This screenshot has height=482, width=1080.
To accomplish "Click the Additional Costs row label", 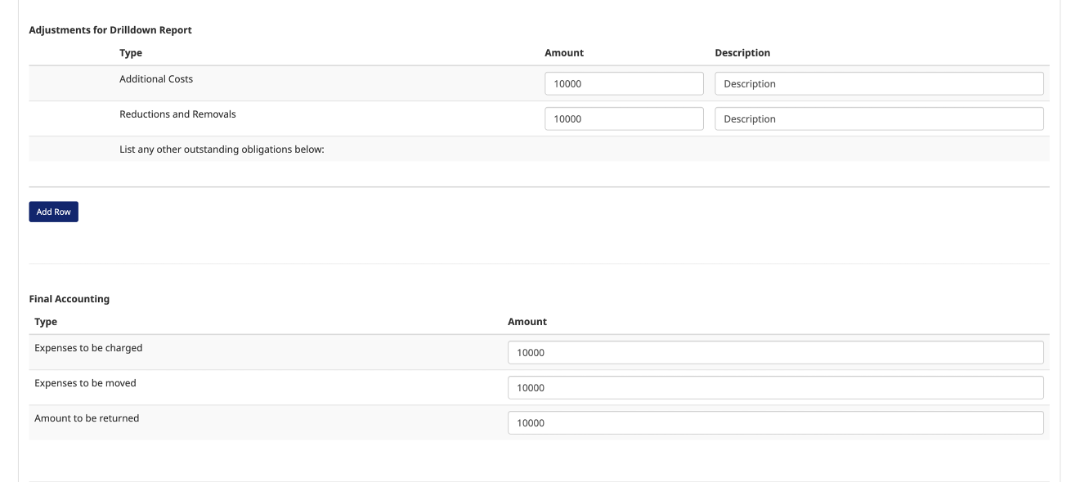I will tap(156, 79).
